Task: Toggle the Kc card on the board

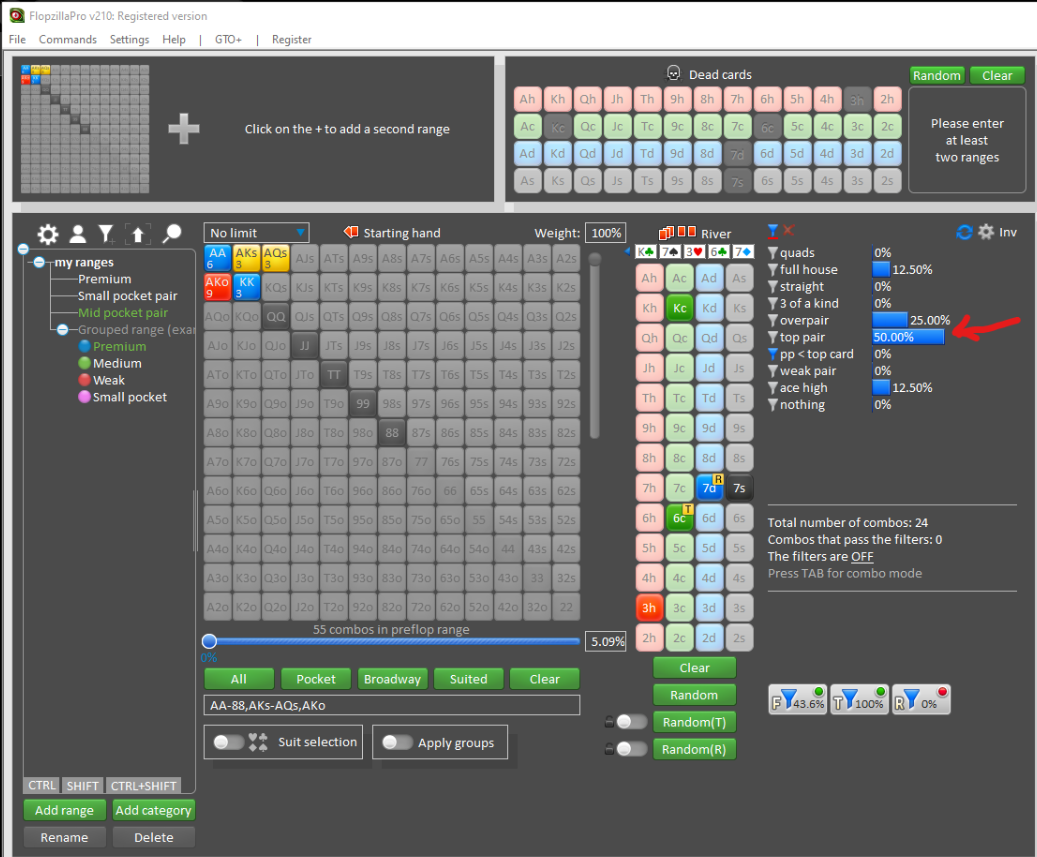Action: (679, 308)
